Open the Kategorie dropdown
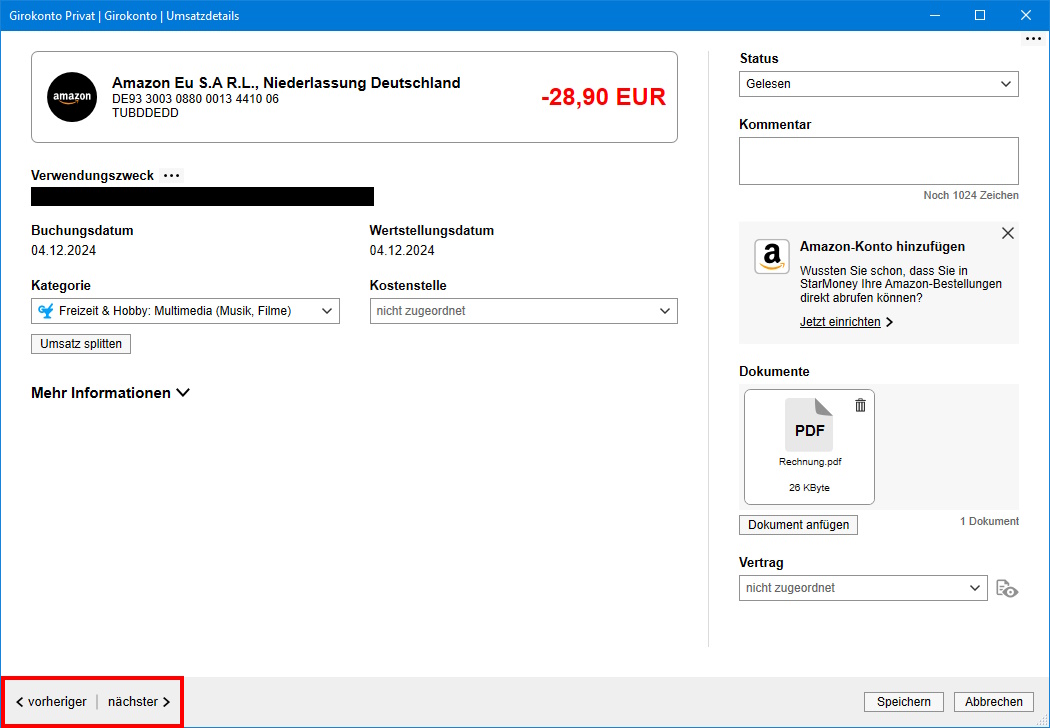Viewport: 1050px width, 728px height. (x=185, y=311)
